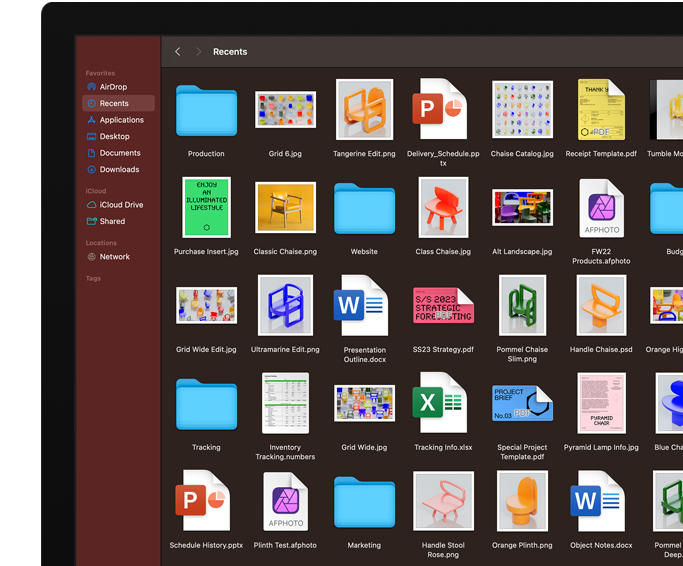Image resolution: width=683 pixels, height=566 pixels.
Task: Select the Special Project Template.pdf icon
Action: click(522, 403)
